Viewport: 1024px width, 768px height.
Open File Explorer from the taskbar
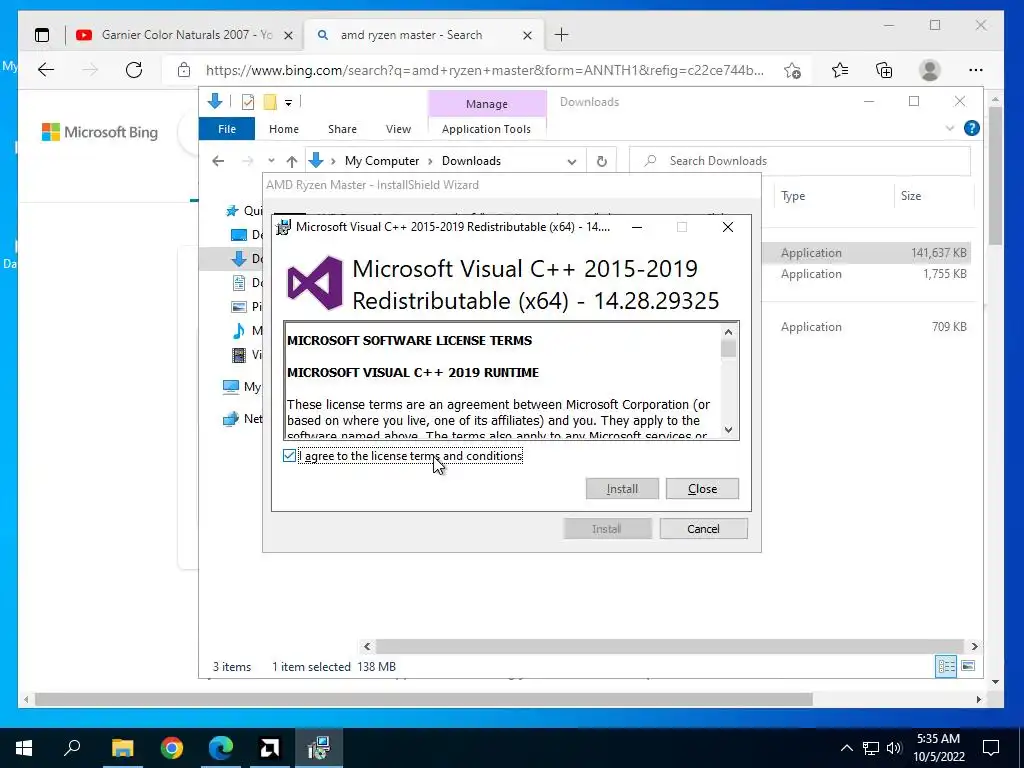[x=122, y=748]
